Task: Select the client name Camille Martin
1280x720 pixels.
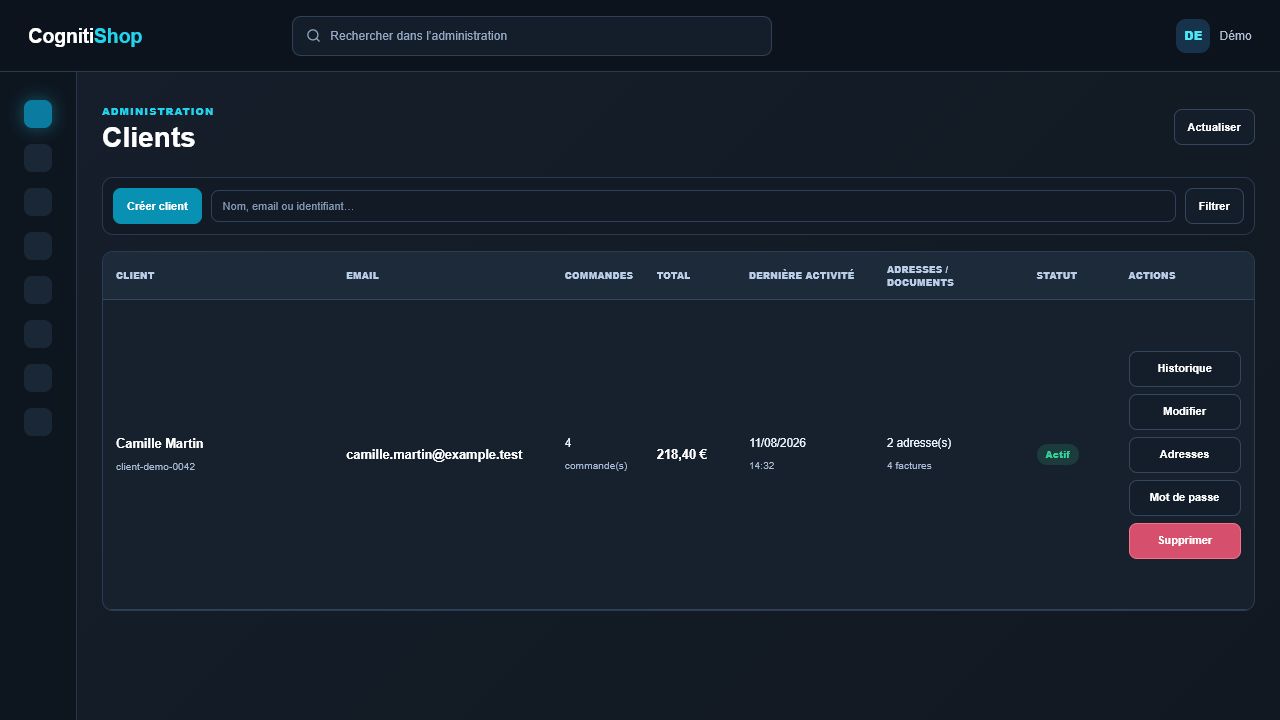Action: pyautogui.click(x=160, y=443)
